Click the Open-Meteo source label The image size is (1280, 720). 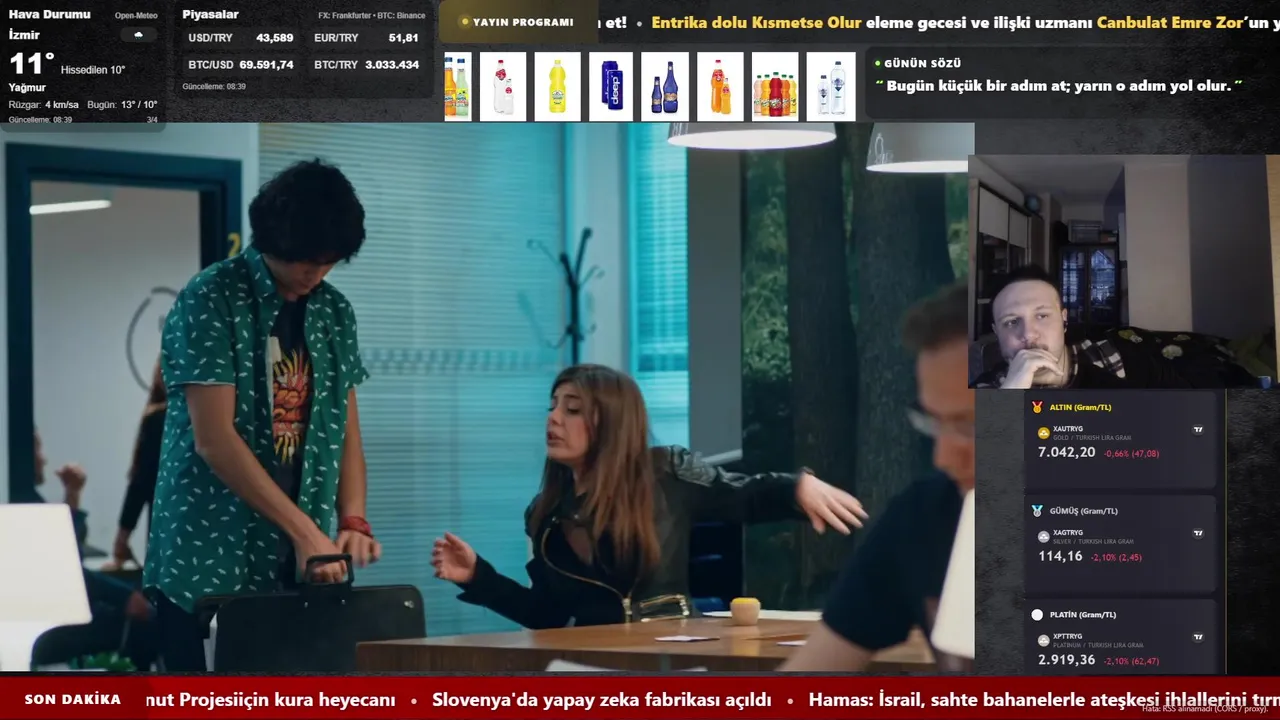click(136, 16)
